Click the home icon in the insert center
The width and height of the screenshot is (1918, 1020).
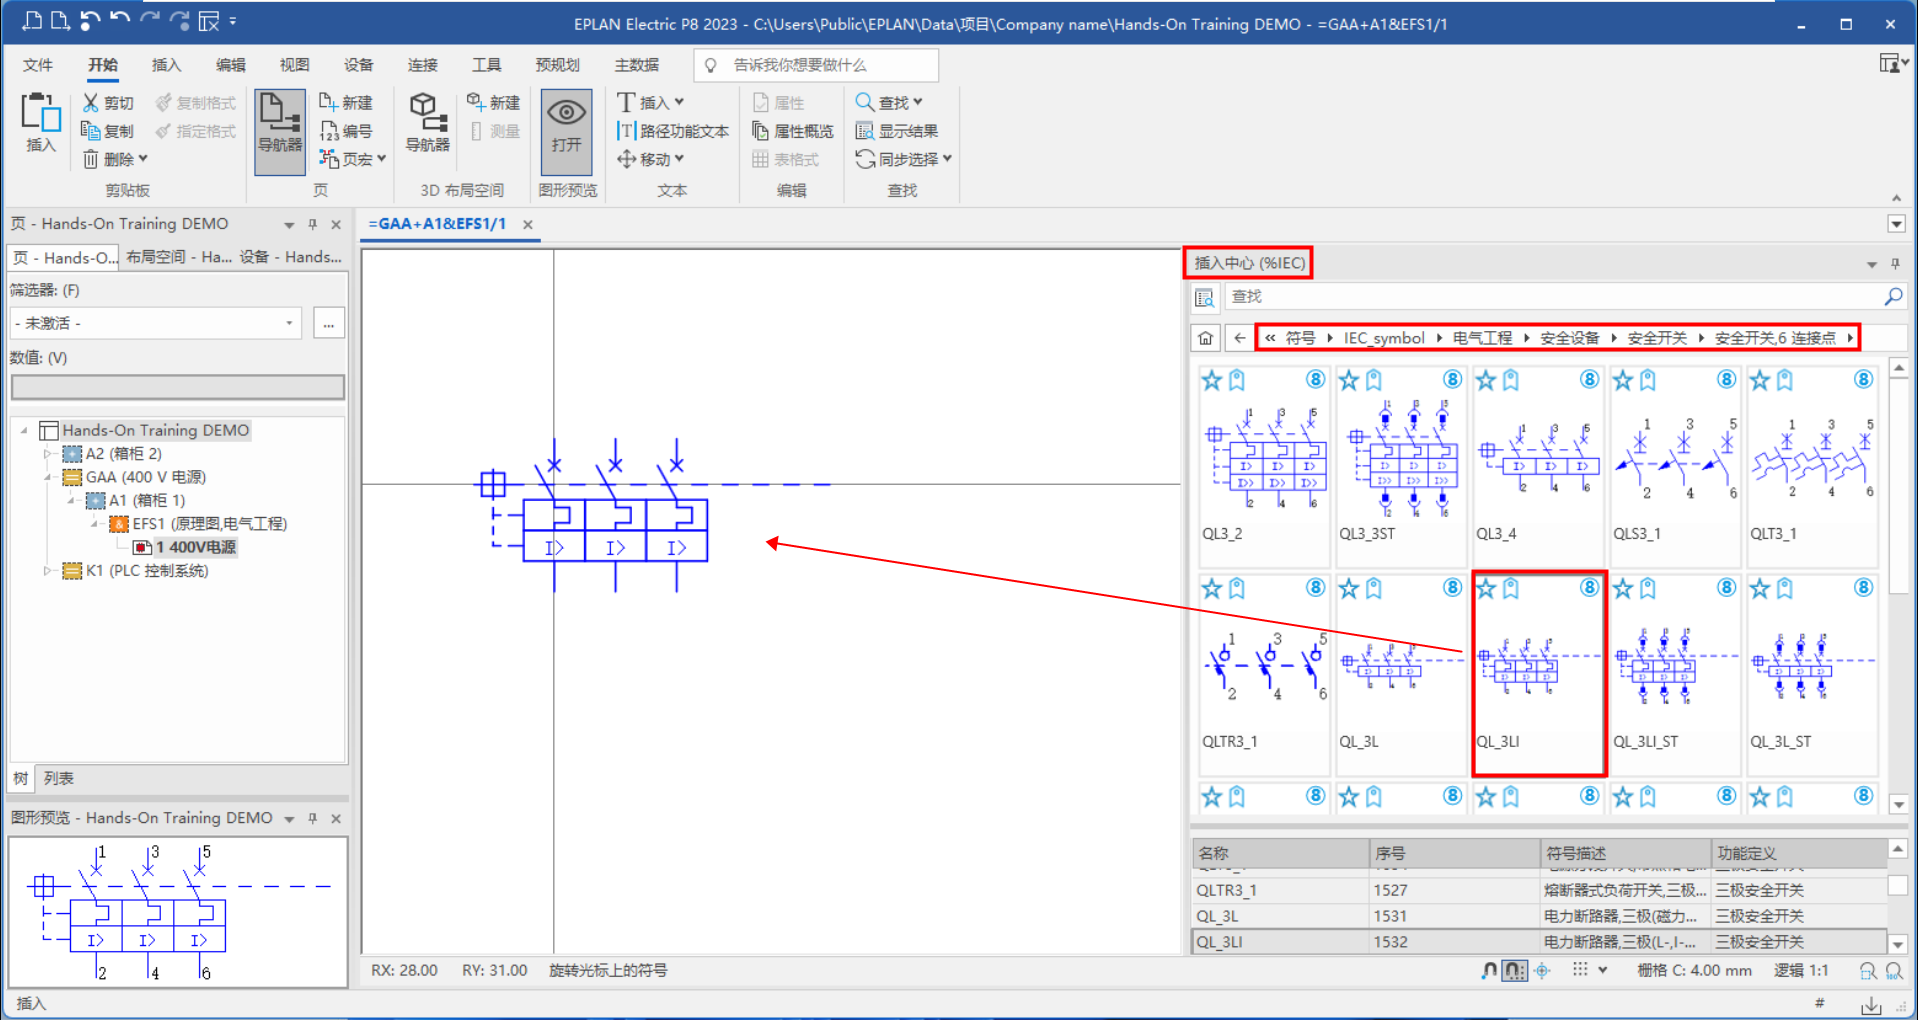click(x=1206, y=338)
